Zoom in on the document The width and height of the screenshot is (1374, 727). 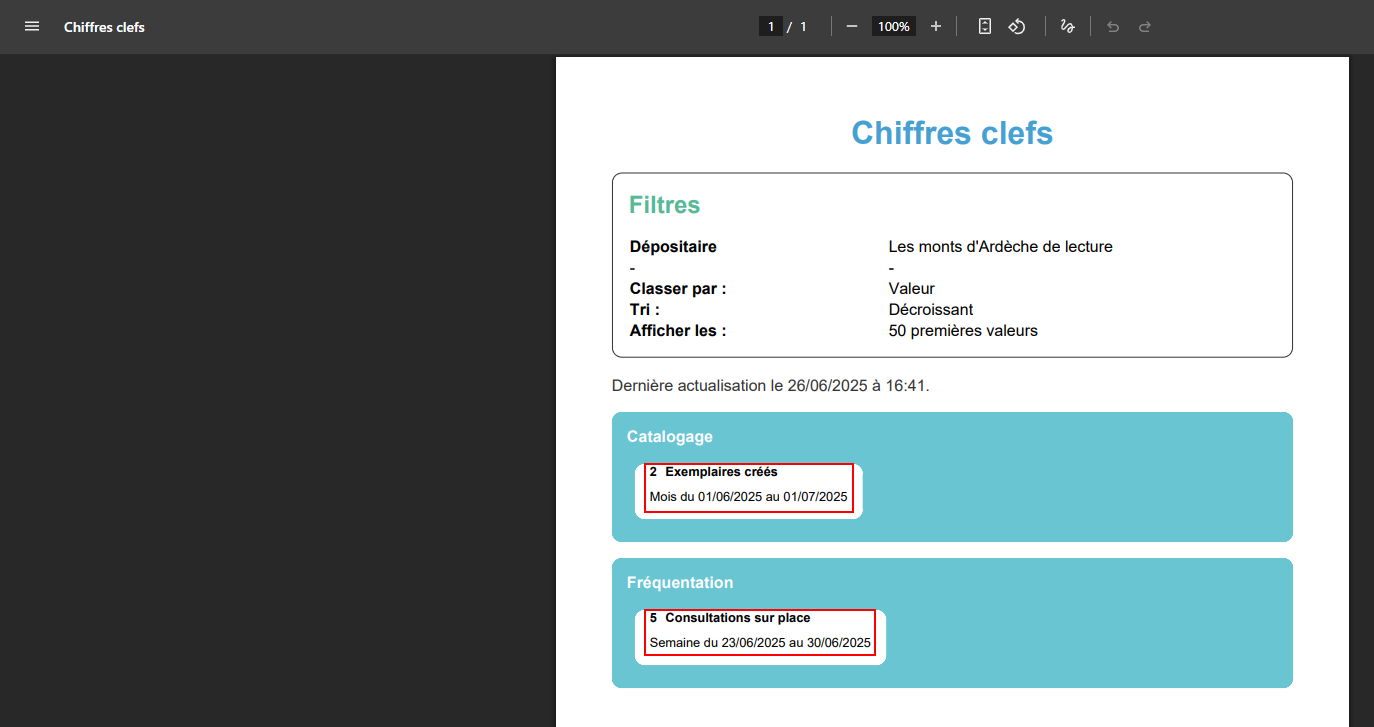coord(935,26)
